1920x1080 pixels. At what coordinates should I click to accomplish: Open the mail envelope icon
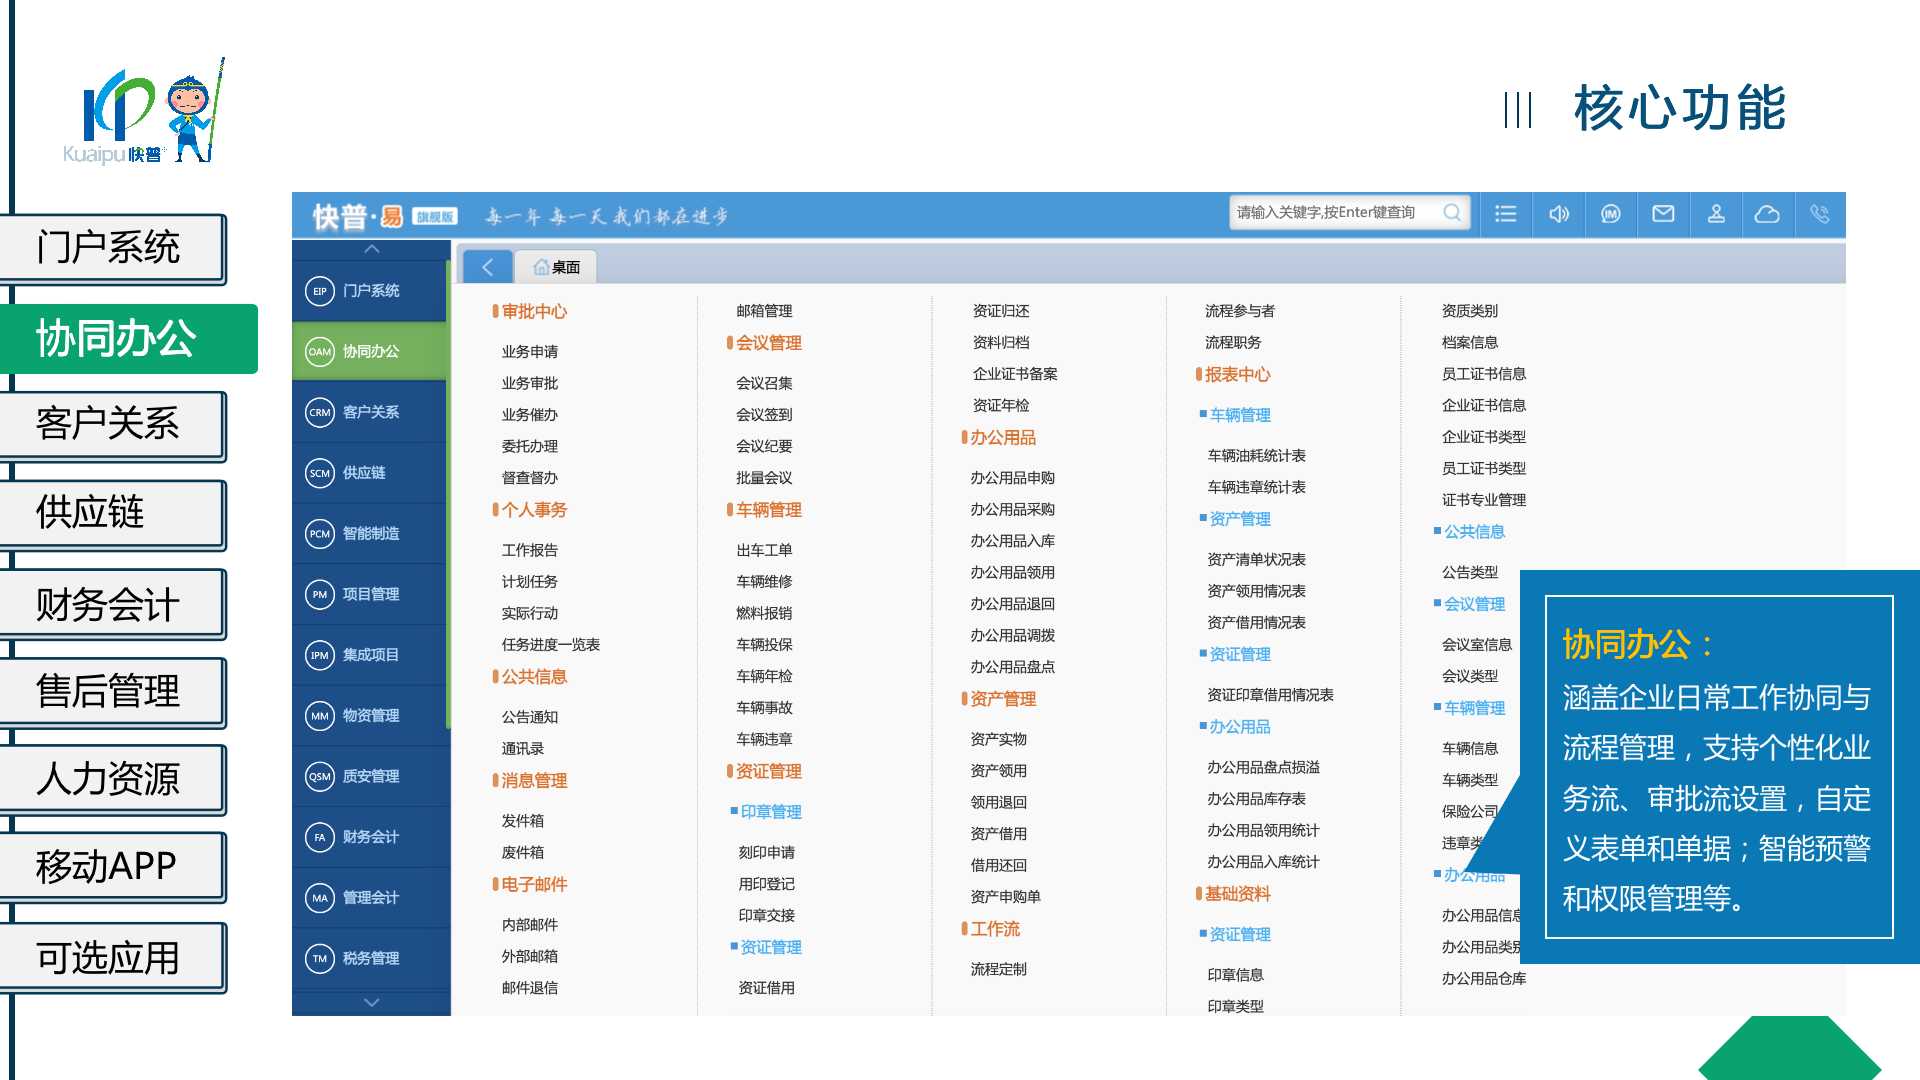click(x=1663, y=214)
